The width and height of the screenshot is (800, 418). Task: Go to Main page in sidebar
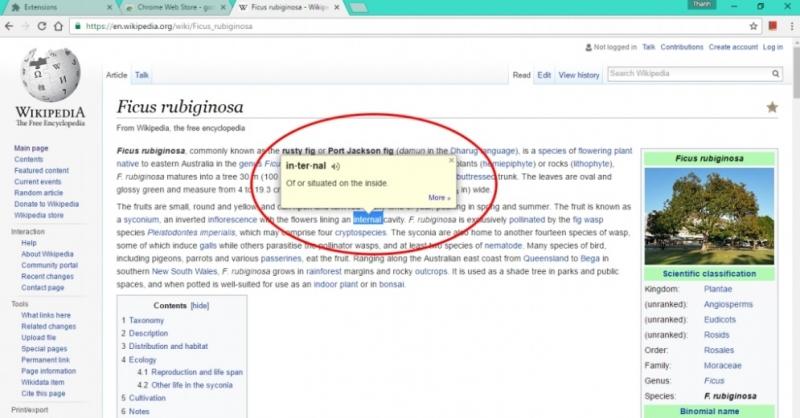(31, 148)
